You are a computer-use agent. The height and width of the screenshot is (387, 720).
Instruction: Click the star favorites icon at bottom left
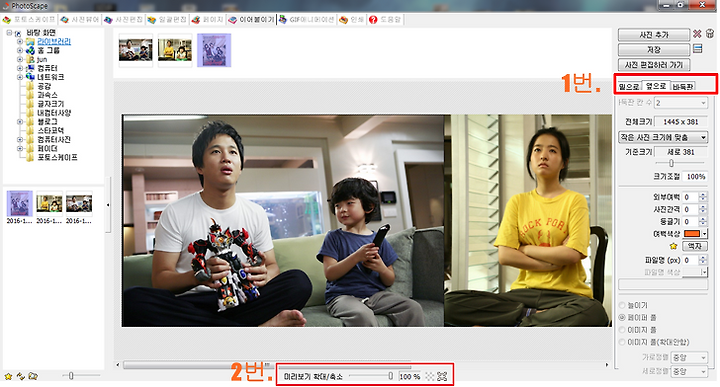coord(8,376)
